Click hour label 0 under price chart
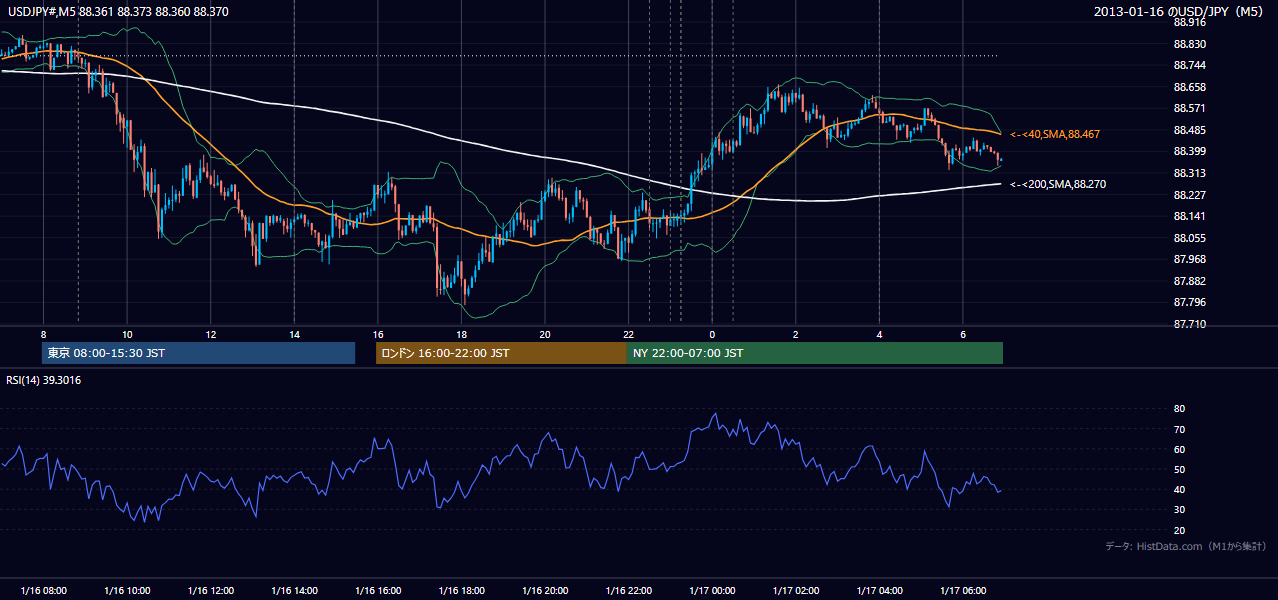The width and height of the screenshot is (1278, 600). tap(712, 334)
